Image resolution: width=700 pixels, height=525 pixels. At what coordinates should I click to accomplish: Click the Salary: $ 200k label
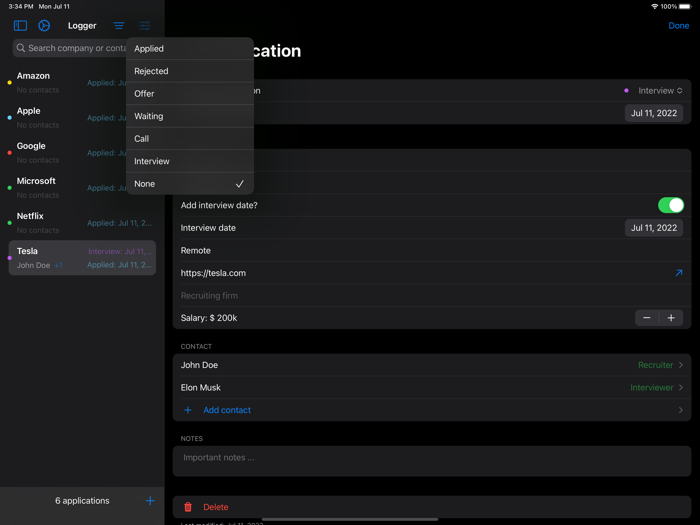208,318
